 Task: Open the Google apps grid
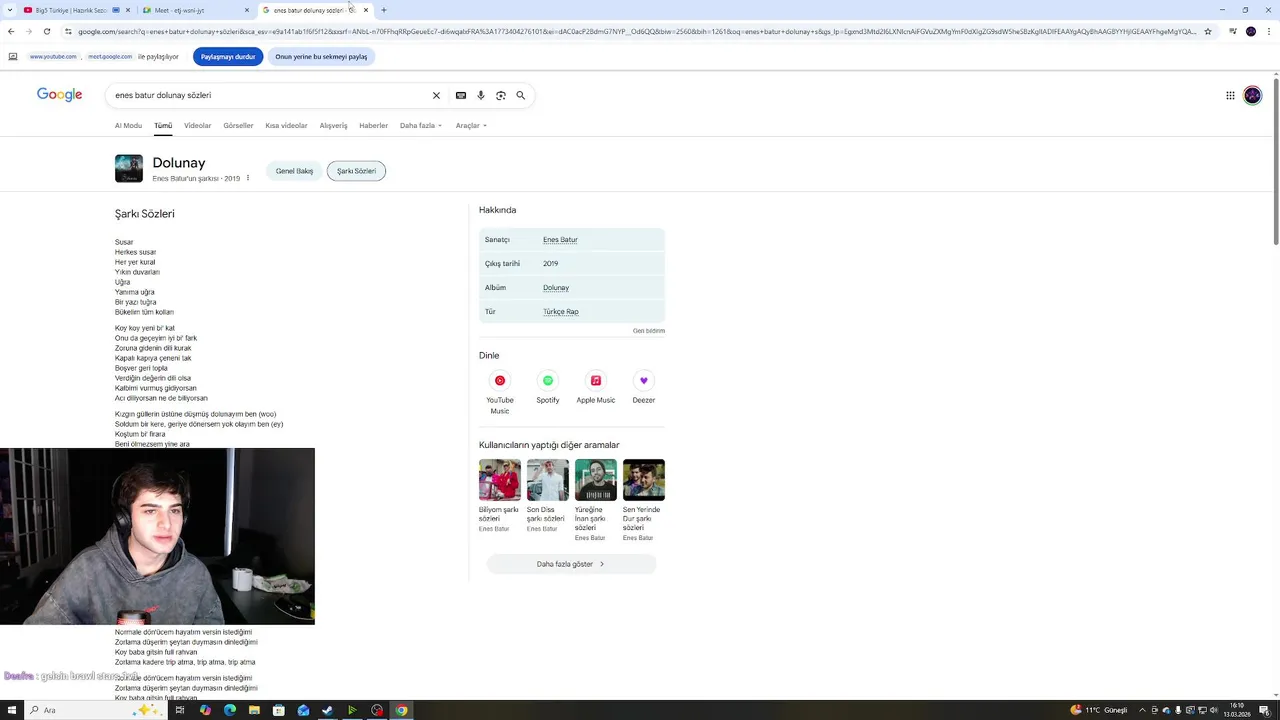[1230, 95]
